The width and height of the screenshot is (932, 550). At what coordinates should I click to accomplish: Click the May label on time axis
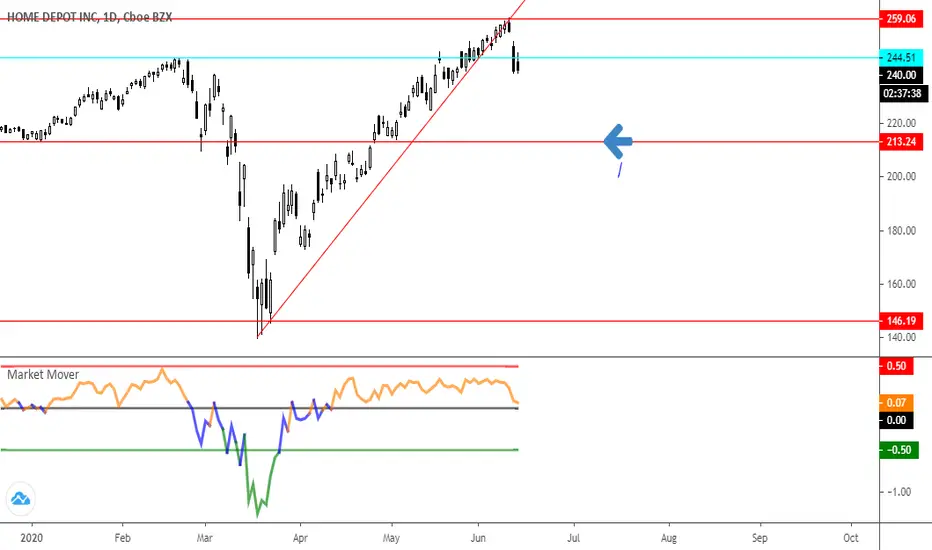click(x=391, y=538)
